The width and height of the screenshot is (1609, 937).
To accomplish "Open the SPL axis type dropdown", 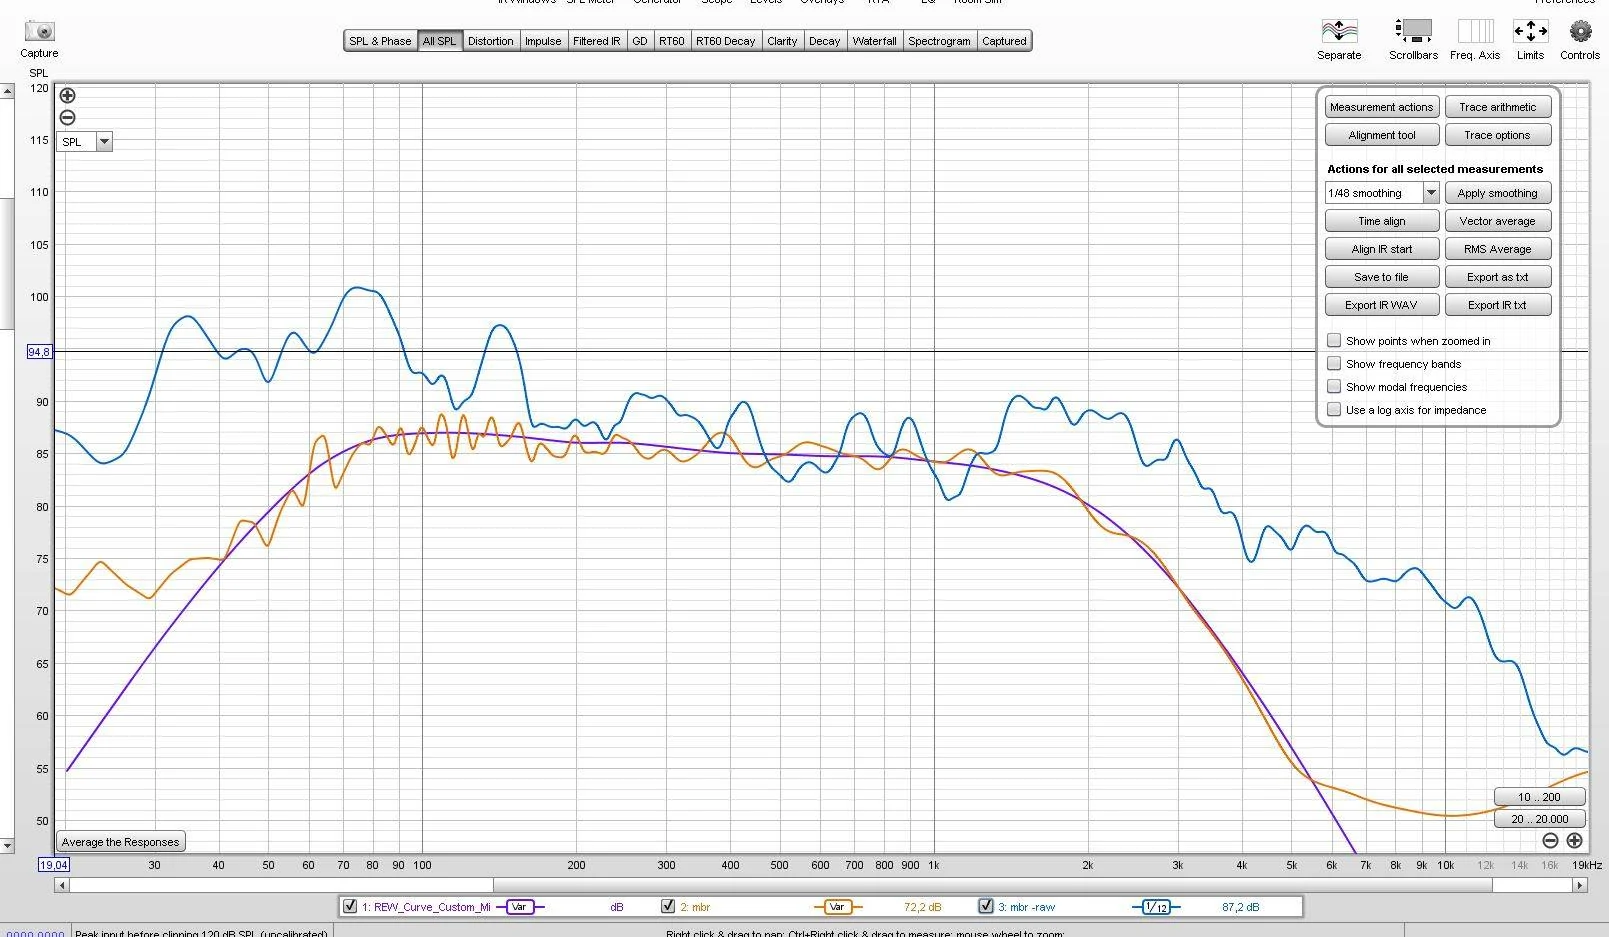I will [x=104, y=142].
